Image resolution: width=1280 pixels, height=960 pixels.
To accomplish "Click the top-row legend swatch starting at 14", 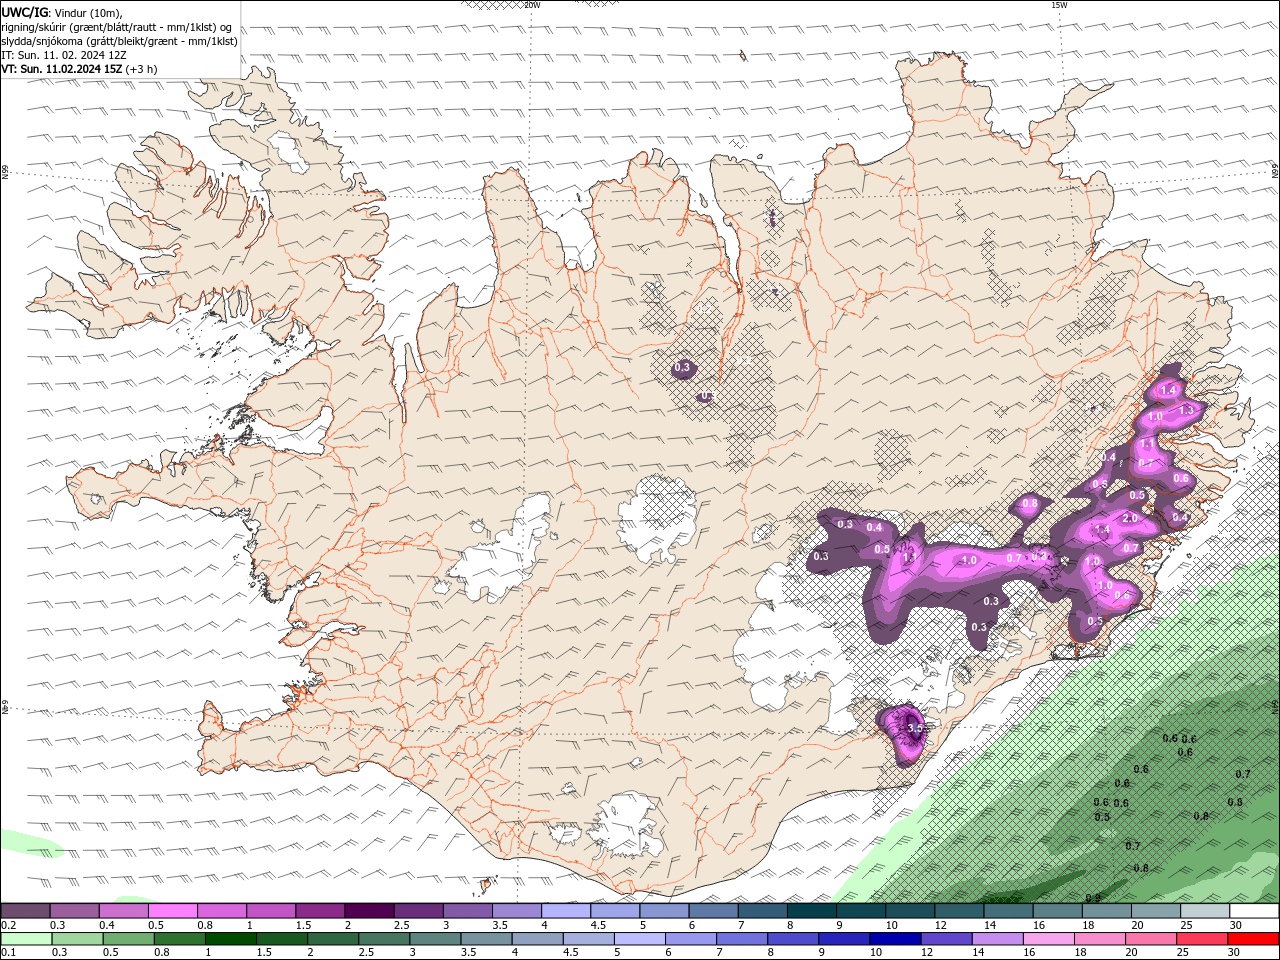I will coord(1008,911).
